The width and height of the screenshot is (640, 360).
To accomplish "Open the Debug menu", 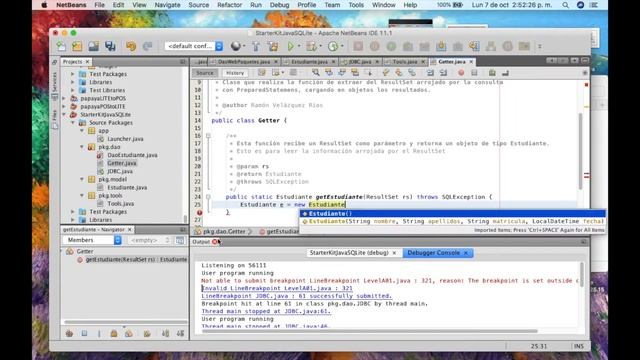I will pyautogui.click(x=279, y=5).
